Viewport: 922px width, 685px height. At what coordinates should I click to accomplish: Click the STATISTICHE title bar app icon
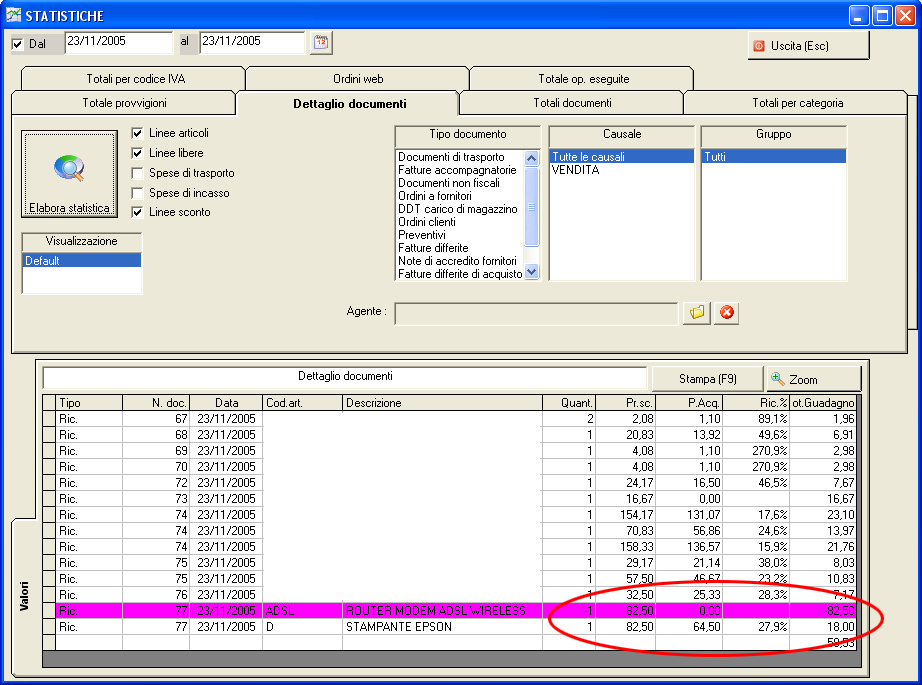[x=13, y=15]
